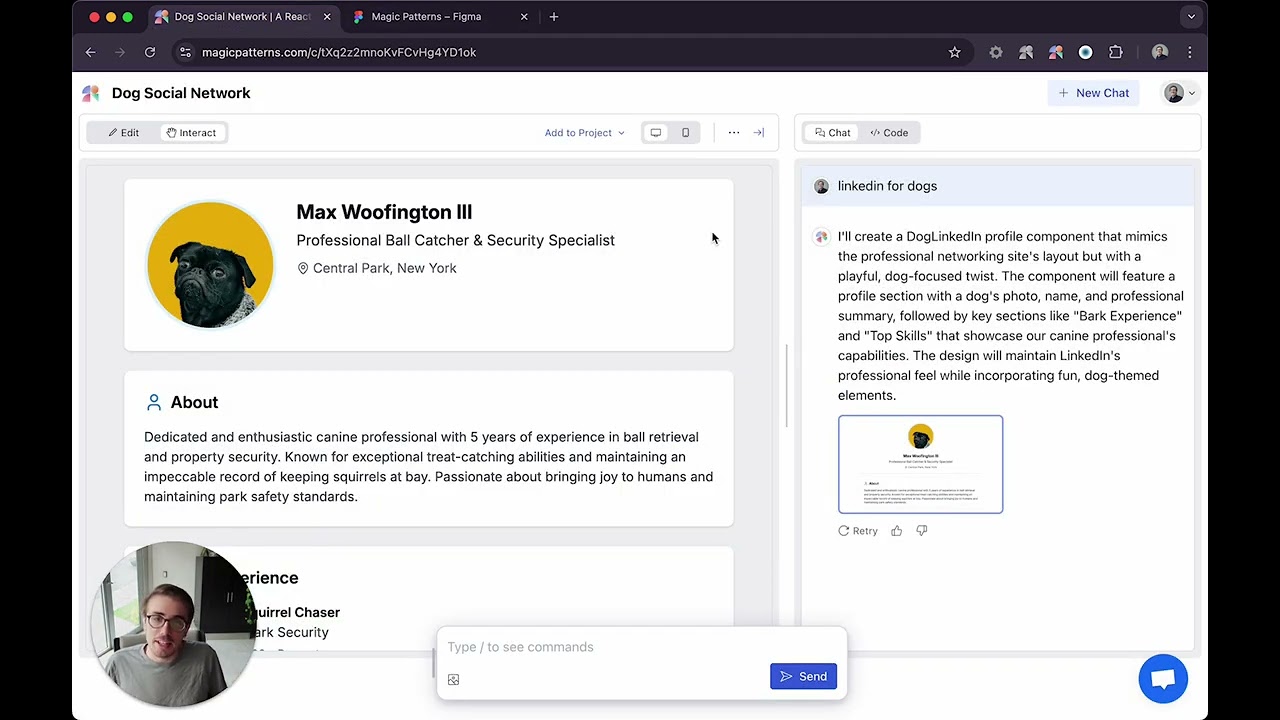
Task: Click the preview pane scrollbar
Action: (x=786, y=385)
